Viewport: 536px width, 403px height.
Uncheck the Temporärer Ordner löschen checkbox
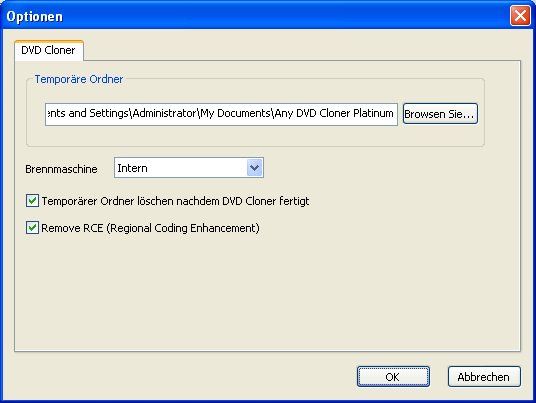tap(32, 201)
